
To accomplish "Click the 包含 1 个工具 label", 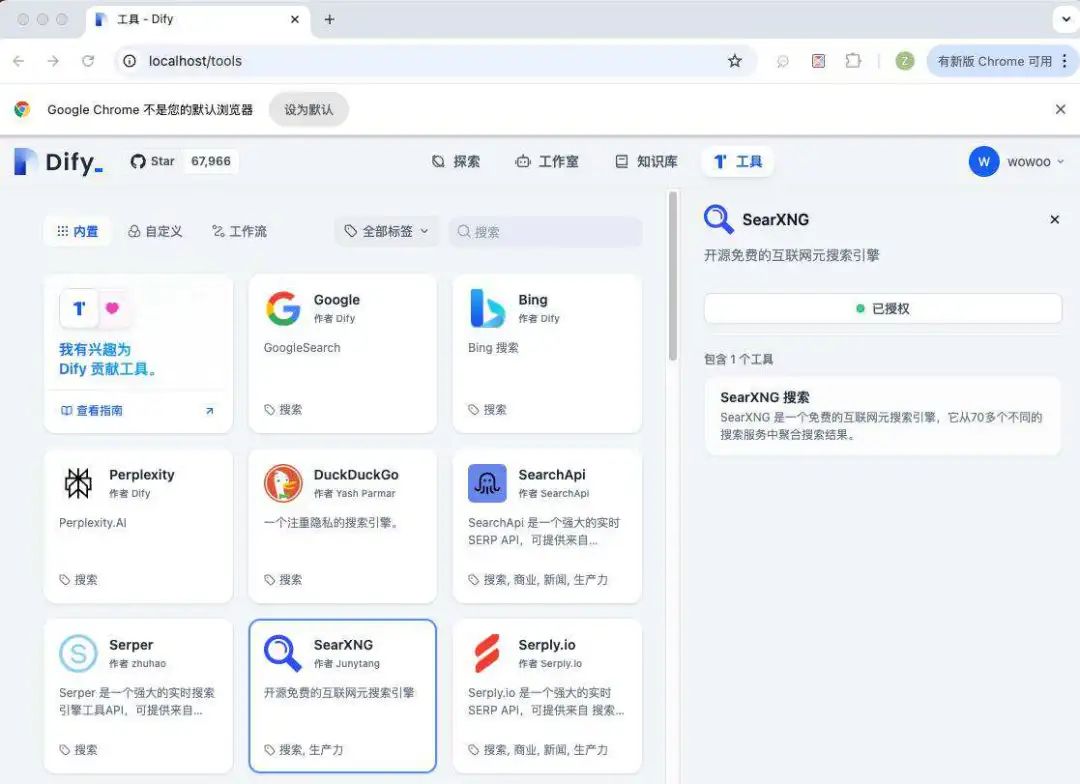I will (738, 360).
